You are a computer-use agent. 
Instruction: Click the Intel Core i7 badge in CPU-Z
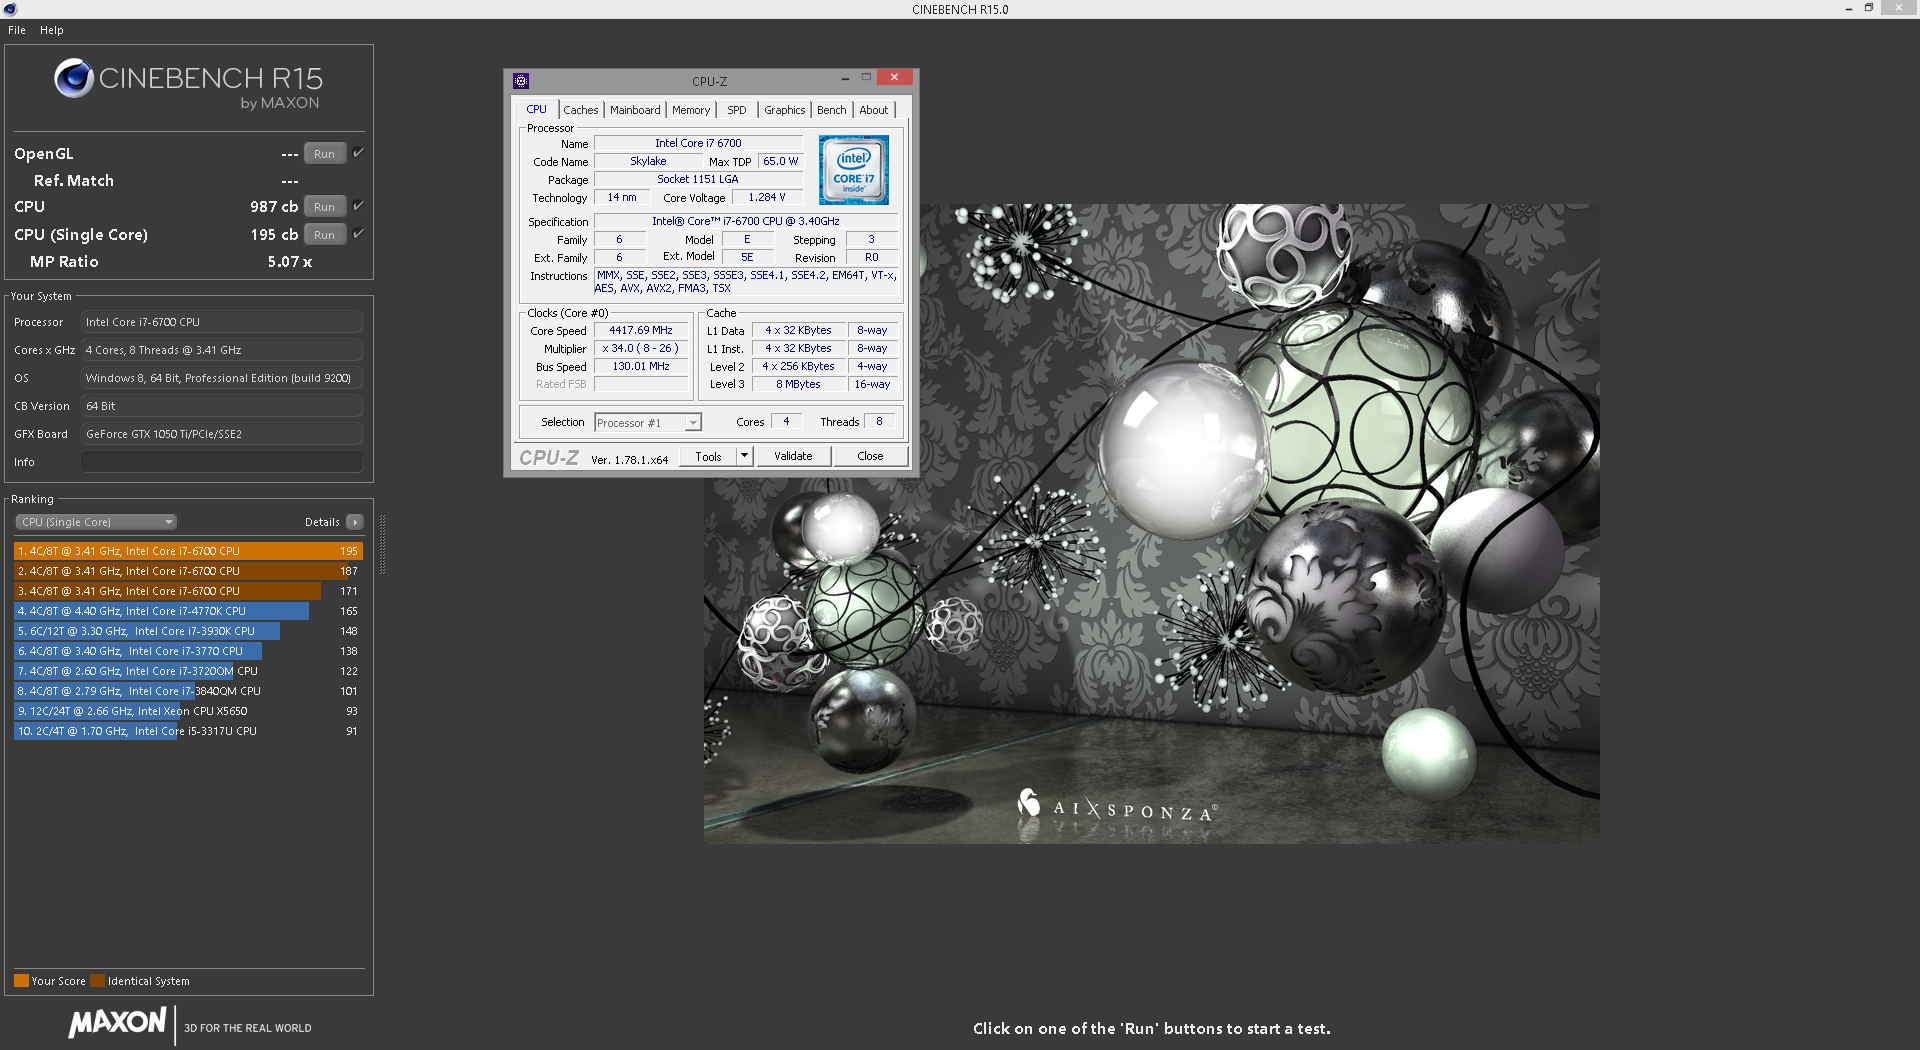click(x=853, y=171)
